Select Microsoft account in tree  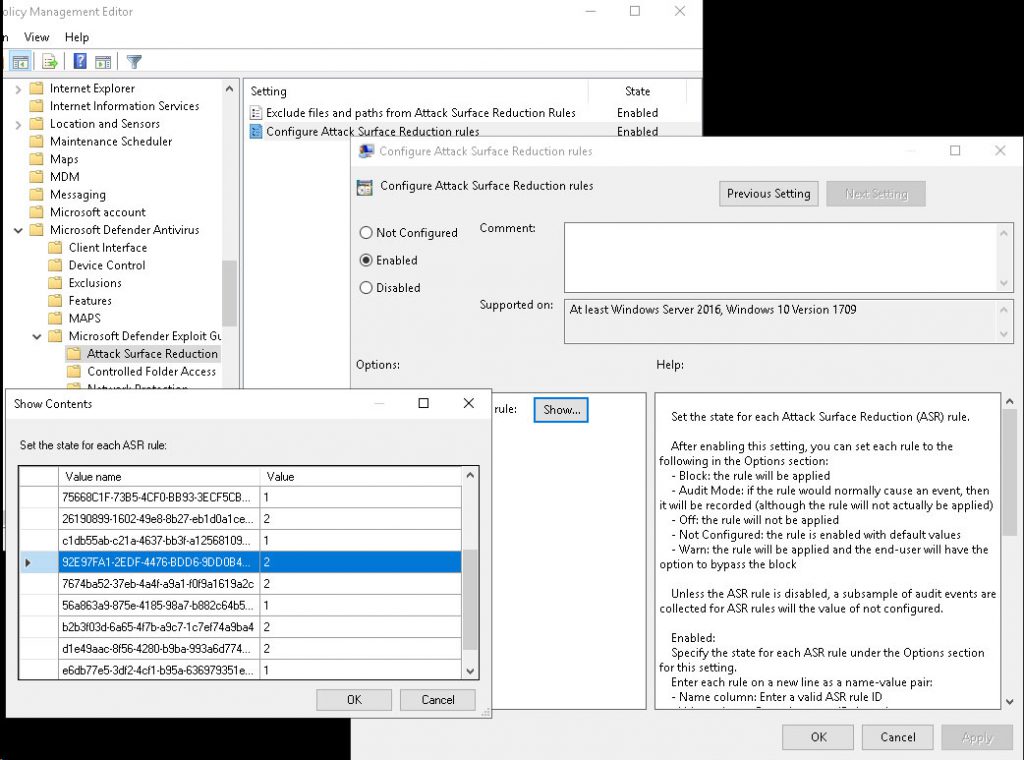point(98,212)
